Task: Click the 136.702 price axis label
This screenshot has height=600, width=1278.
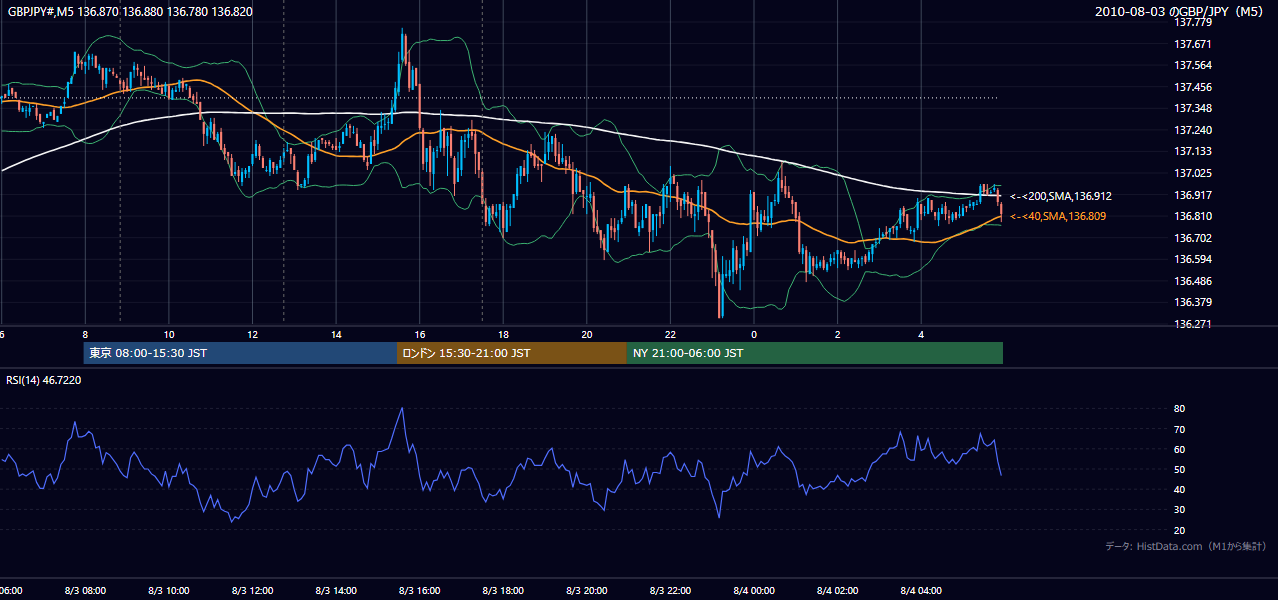Action: 1193,238
